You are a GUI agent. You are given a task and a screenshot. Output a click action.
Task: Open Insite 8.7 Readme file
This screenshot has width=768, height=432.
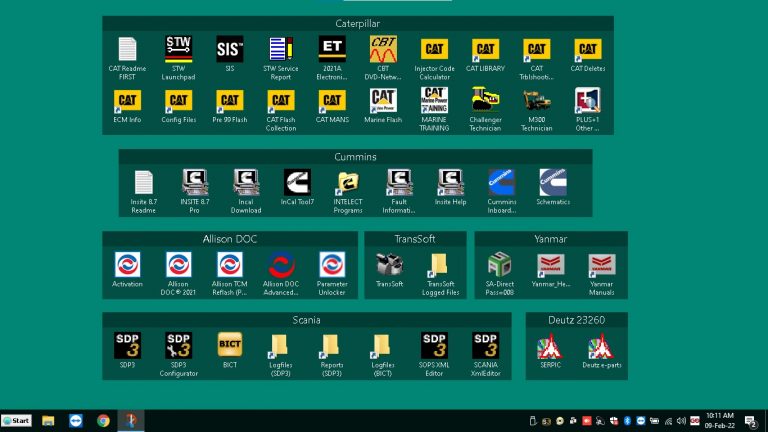pos(144,183)
